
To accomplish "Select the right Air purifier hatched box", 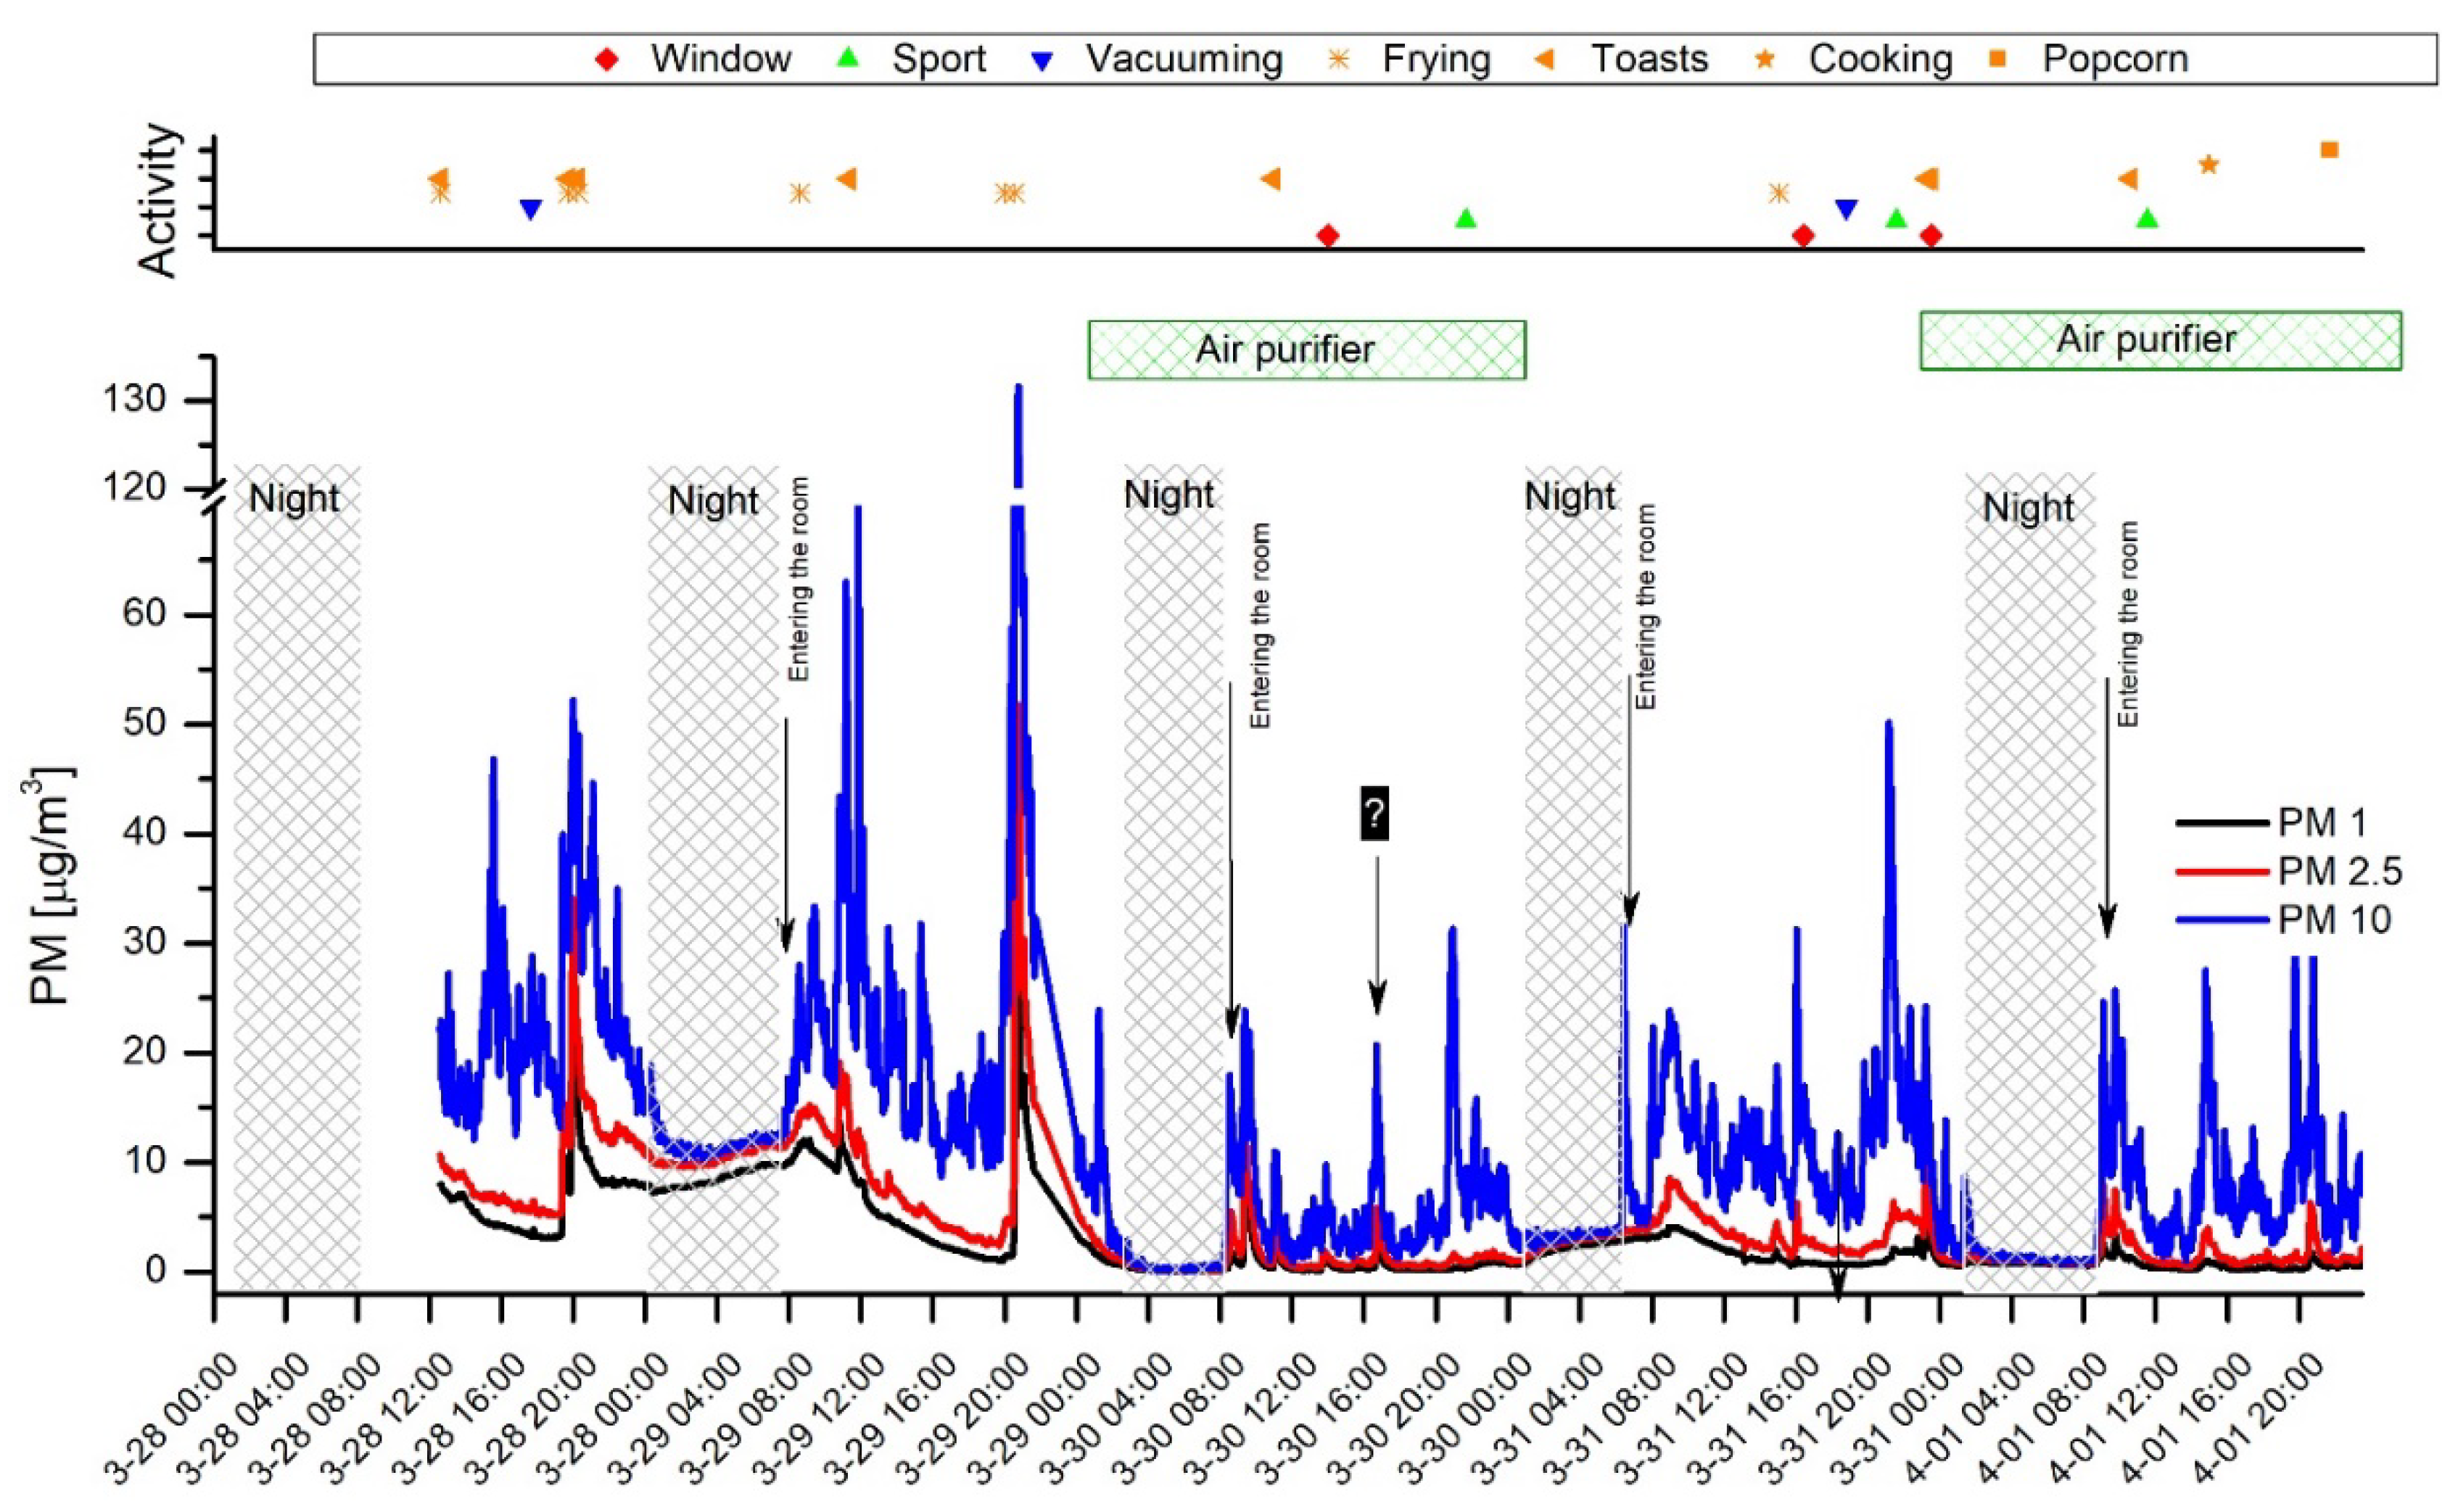I will [x=2160, y=340].
